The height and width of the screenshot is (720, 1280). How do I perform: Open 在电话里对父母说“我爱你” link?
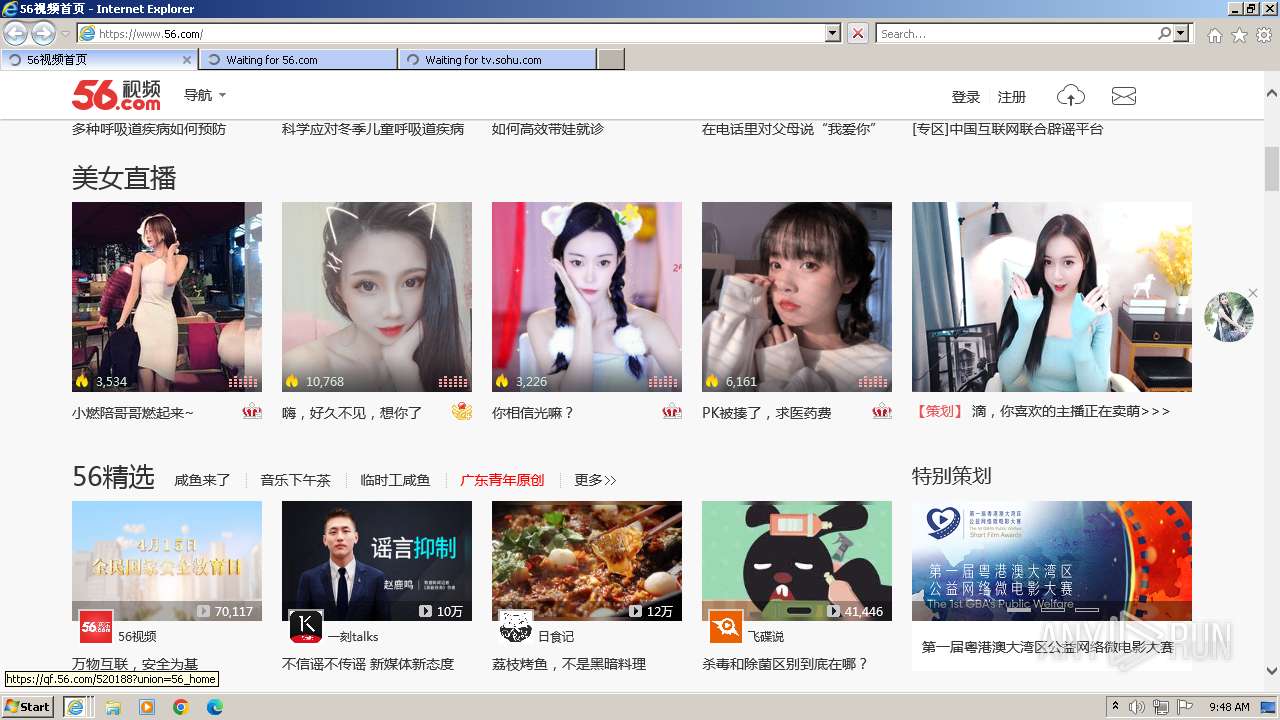click(789, 129)
